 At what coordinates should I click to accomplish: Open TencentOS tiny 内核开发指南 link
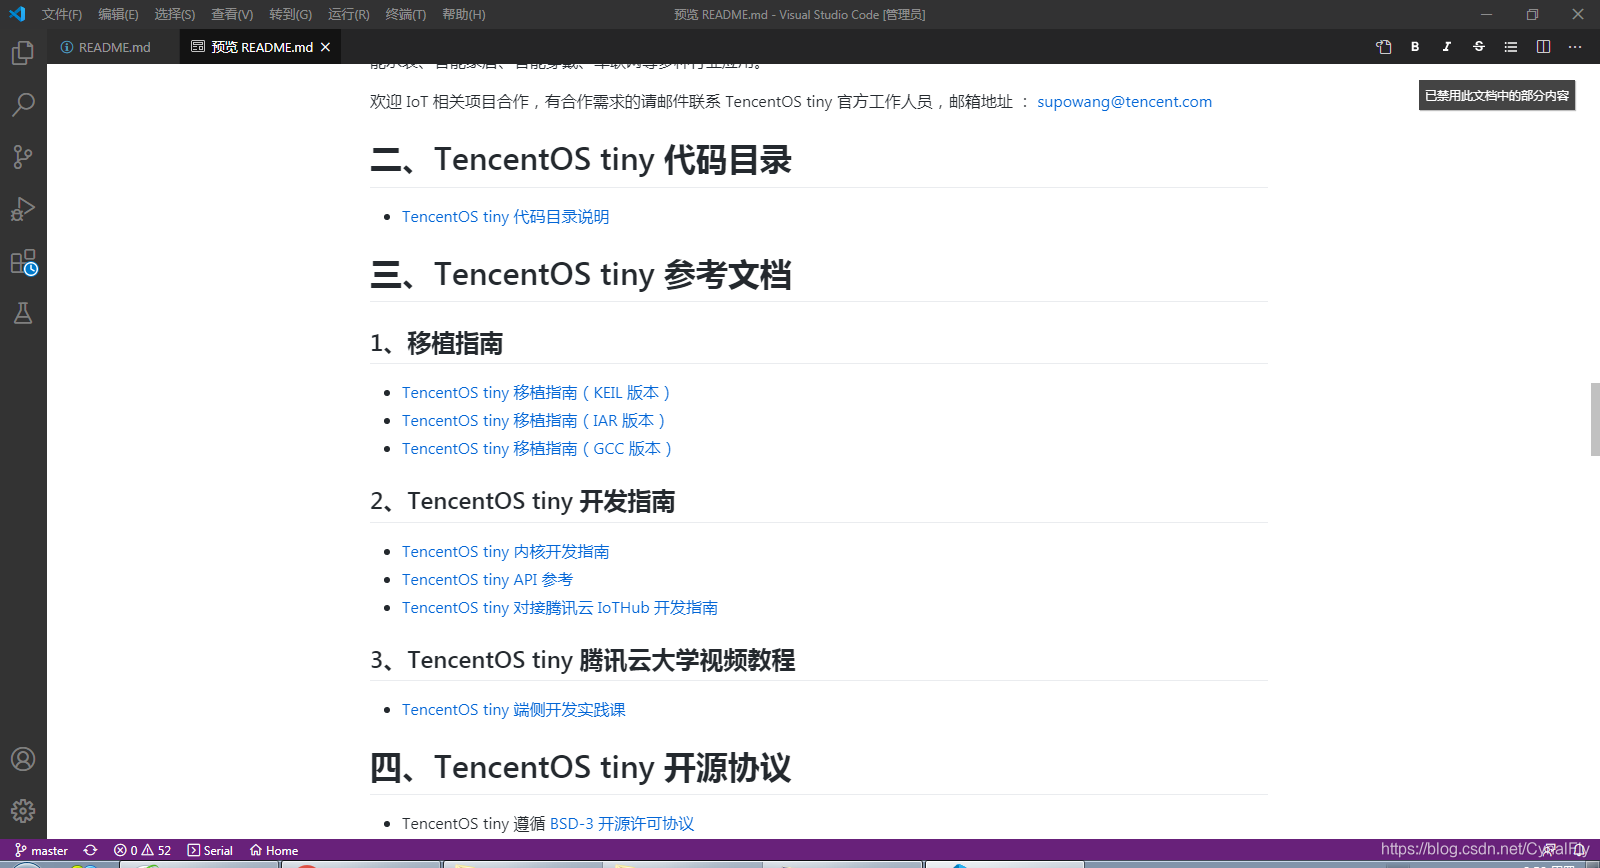(505, 552)
